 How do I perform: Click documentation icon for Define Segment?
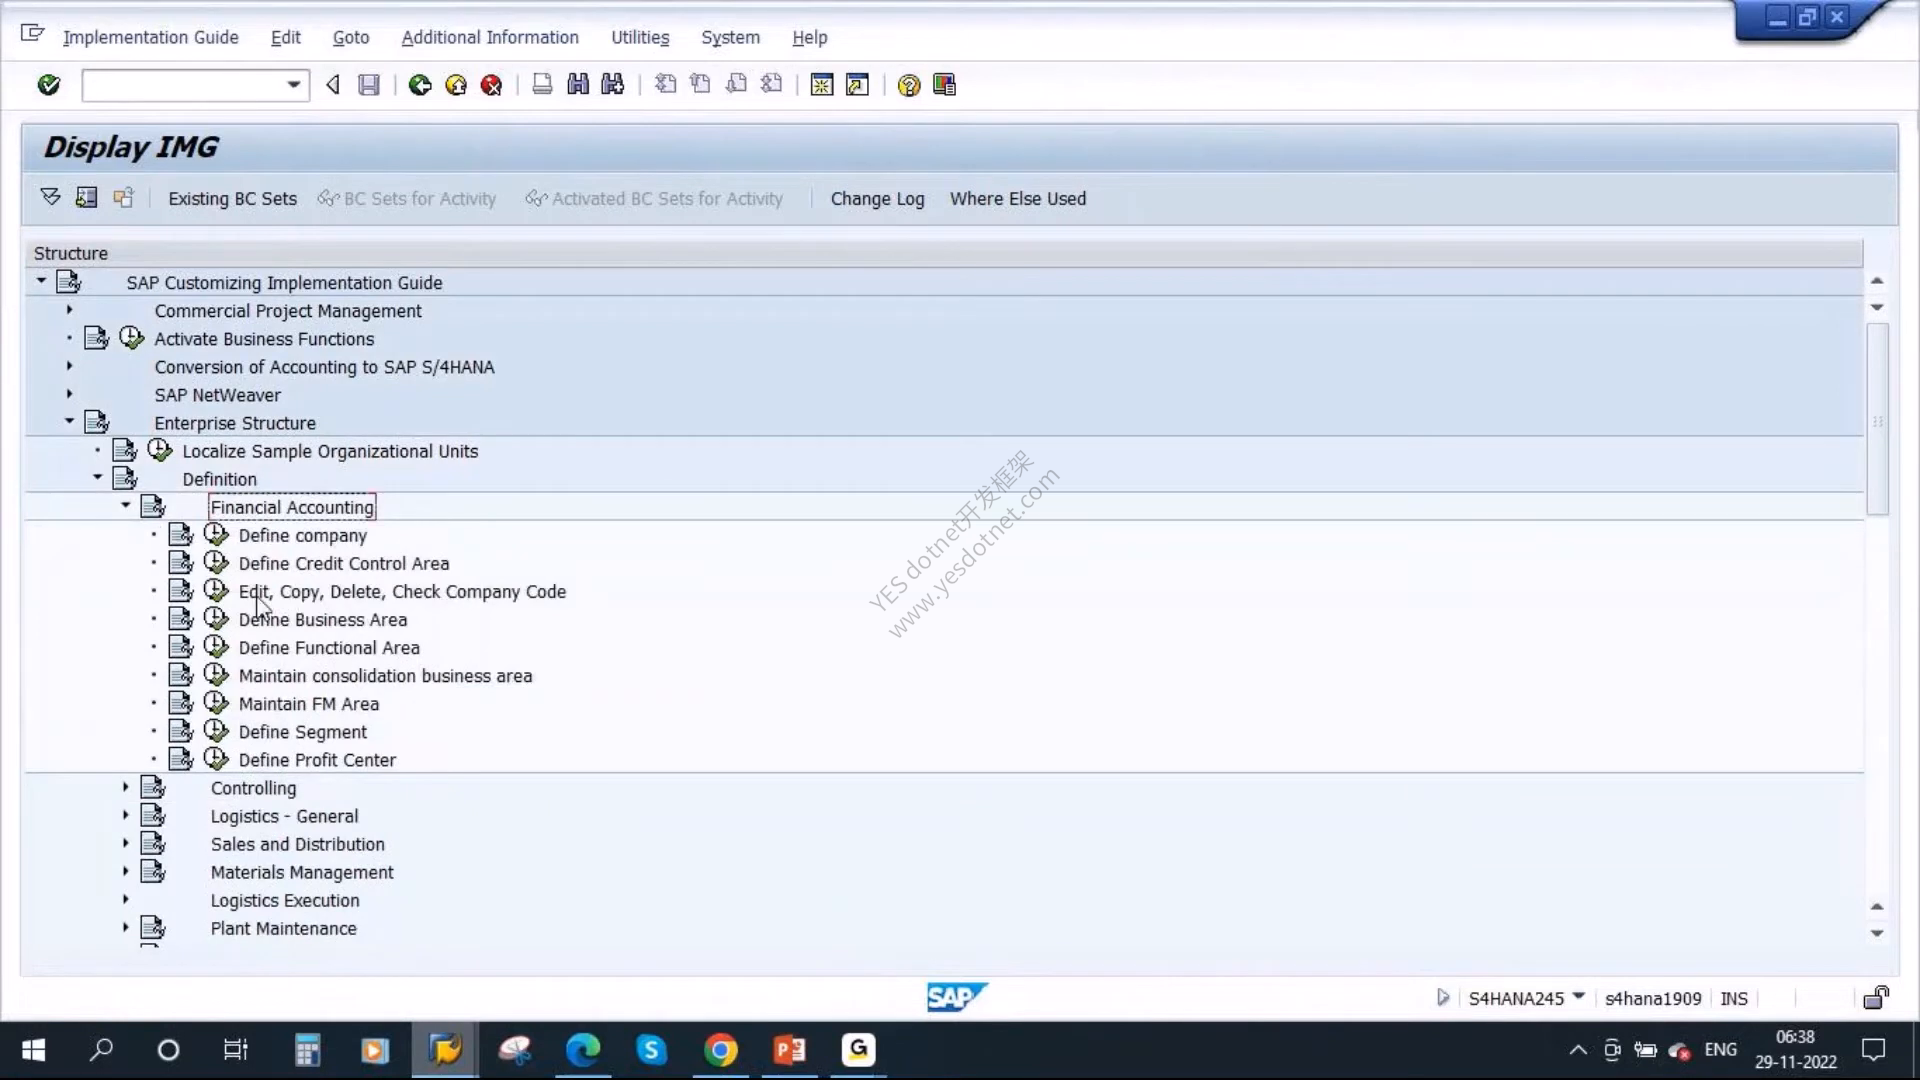coord(181,731)
